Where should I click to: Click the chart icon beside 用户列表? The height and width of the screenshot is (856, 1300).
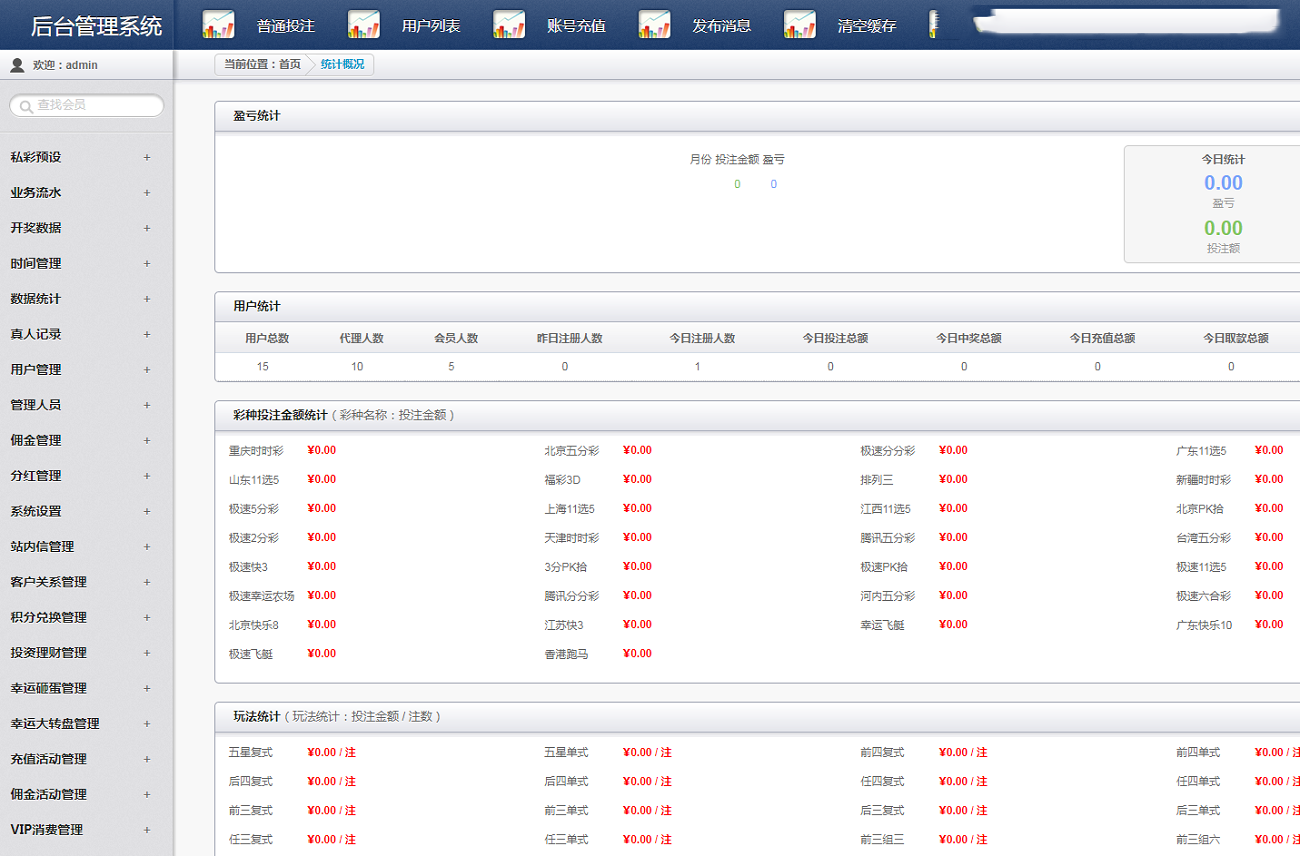[x=364, y=25]
